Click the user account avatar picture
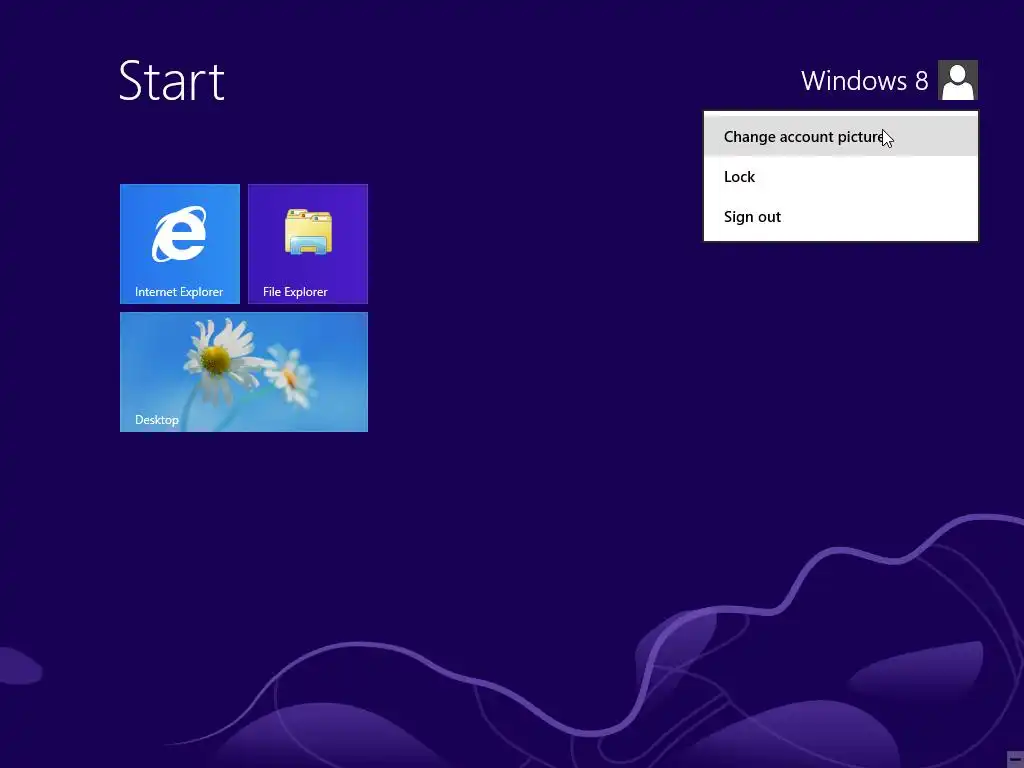This screenshot has height=768, width=1024. pos(957,80)
